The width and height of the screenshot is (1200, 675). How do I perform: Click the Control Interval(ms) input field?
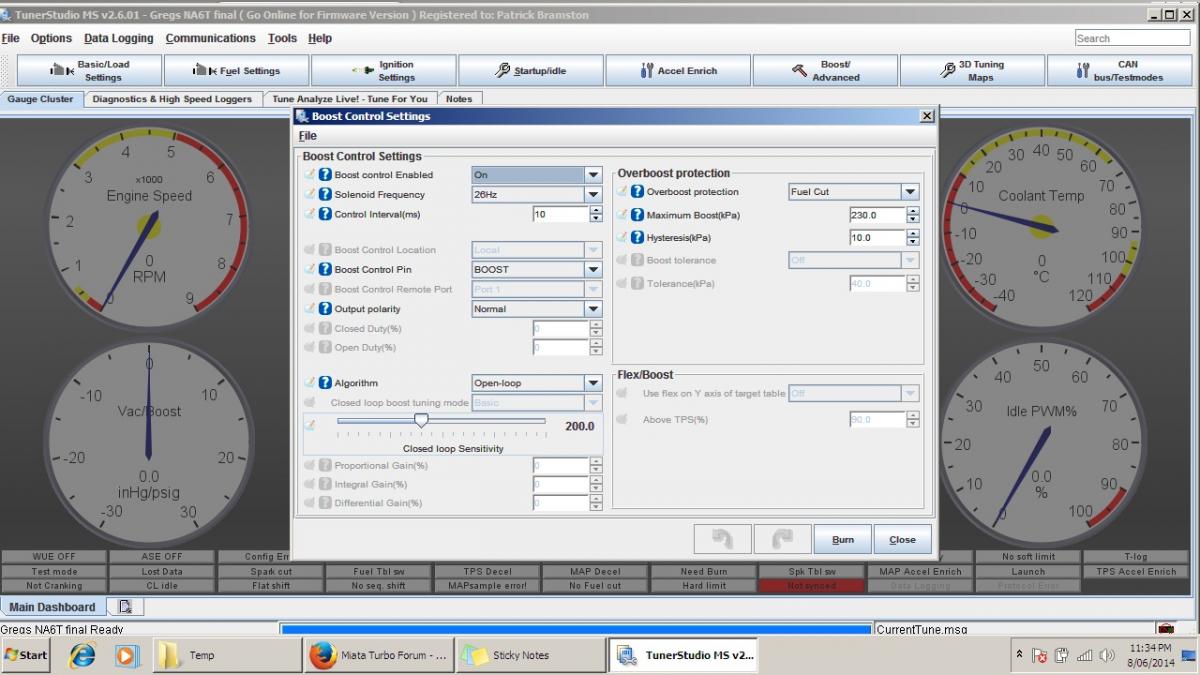point(560,214)
